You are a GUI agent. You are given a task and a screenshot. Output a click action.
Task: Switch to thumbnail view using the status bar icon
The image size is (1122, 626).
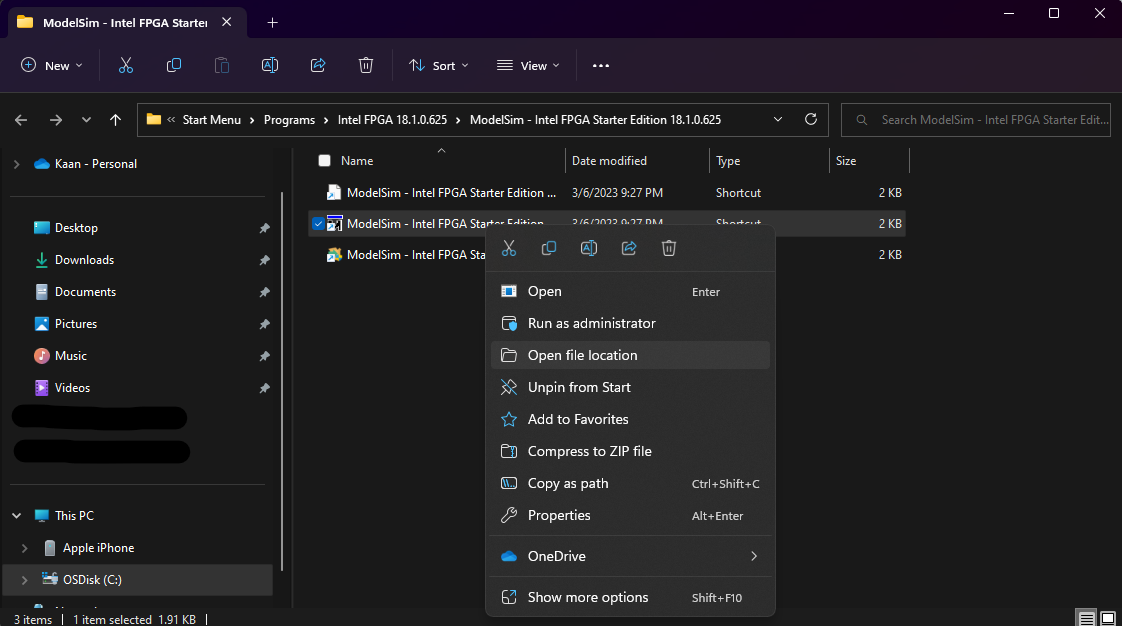click(1108, 618)
